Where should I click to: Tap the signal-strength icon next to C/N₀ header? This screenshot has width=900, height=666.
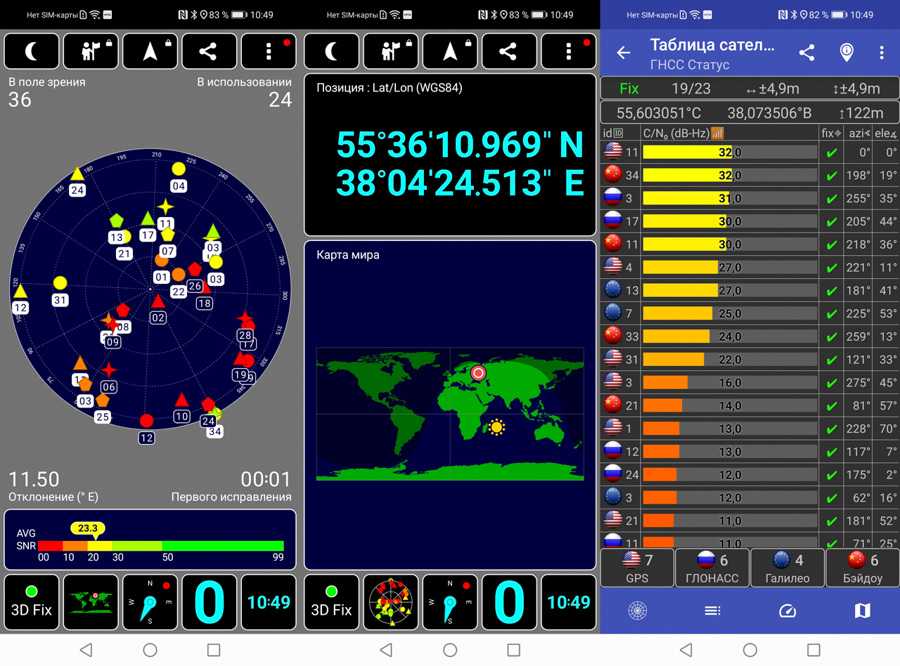coord(717,133)
